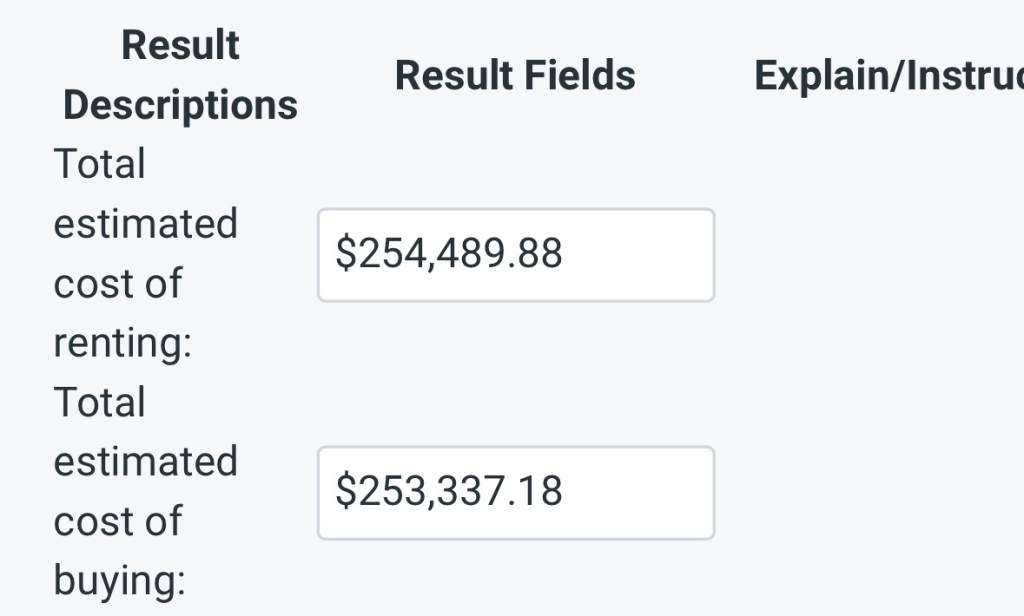This screenshot has height=616, width=1024.
Task: Click "Total" in the buying cost label
Action: (x=99, y=402)
